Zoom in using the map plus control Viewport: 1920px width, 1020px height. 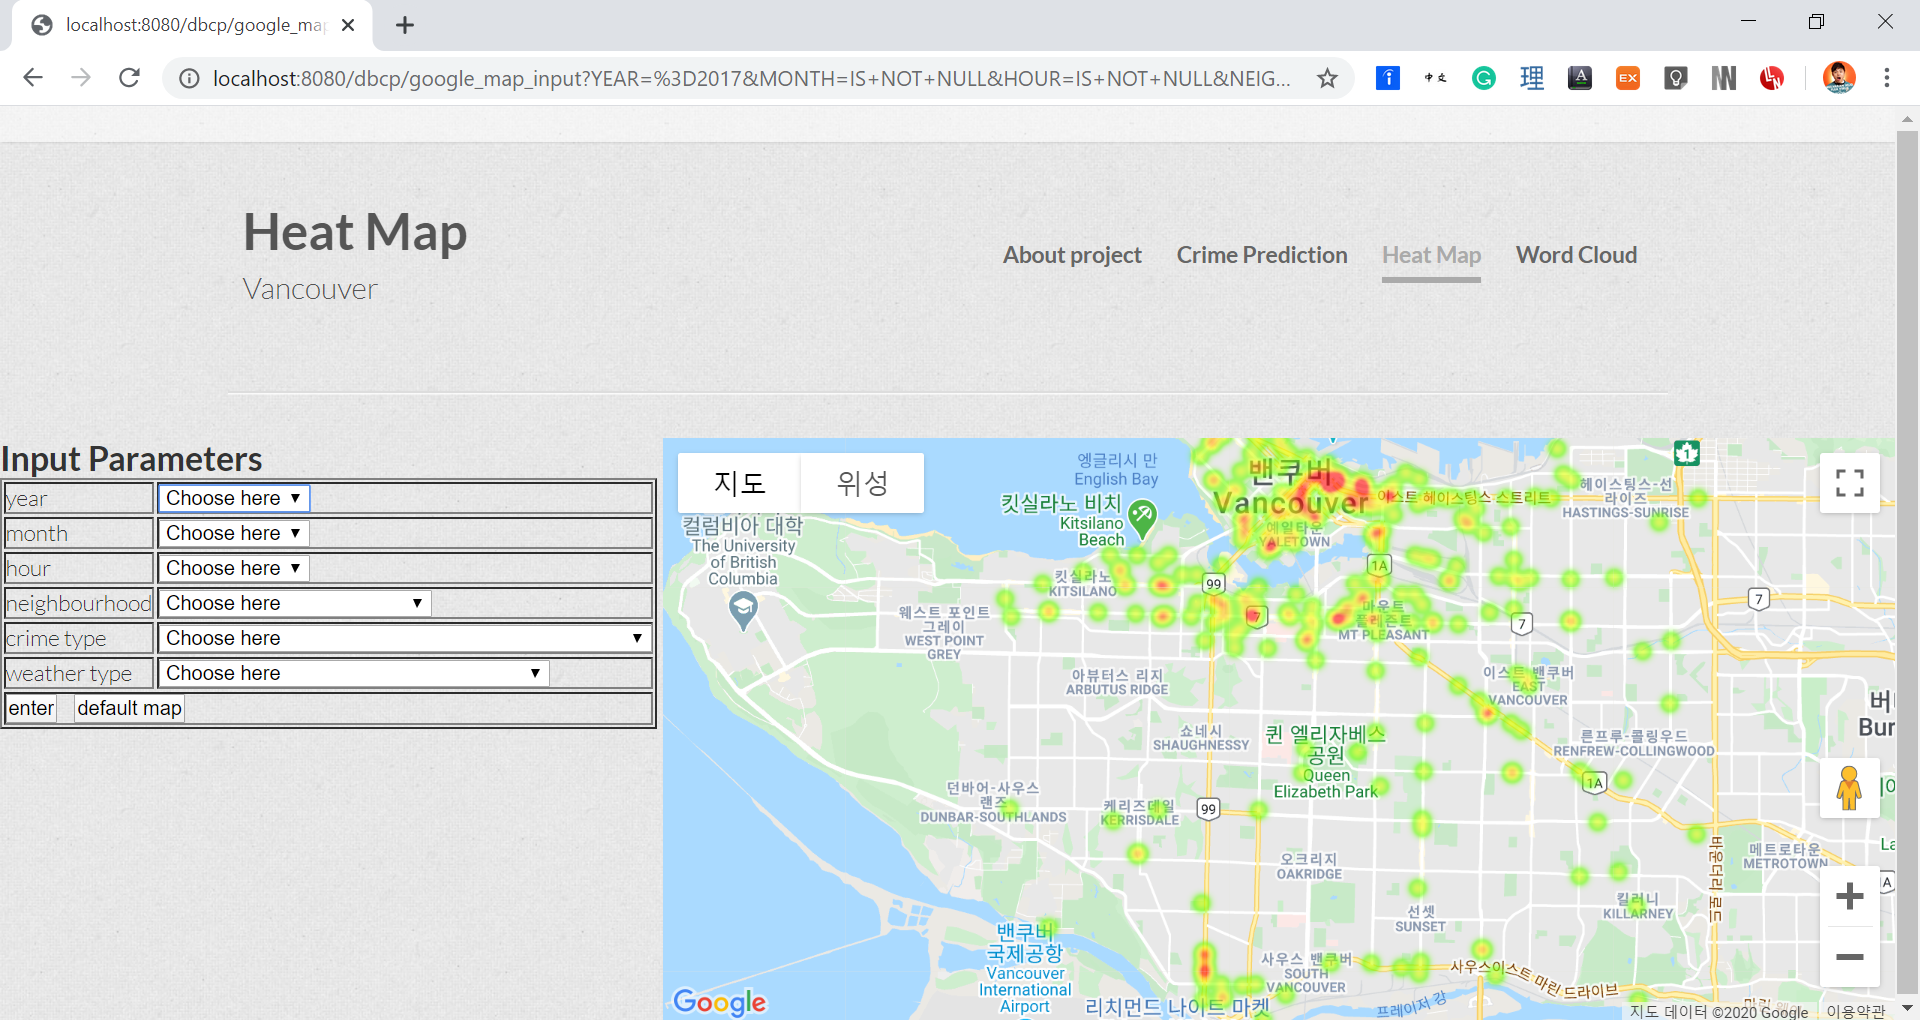click(1849, 895)
